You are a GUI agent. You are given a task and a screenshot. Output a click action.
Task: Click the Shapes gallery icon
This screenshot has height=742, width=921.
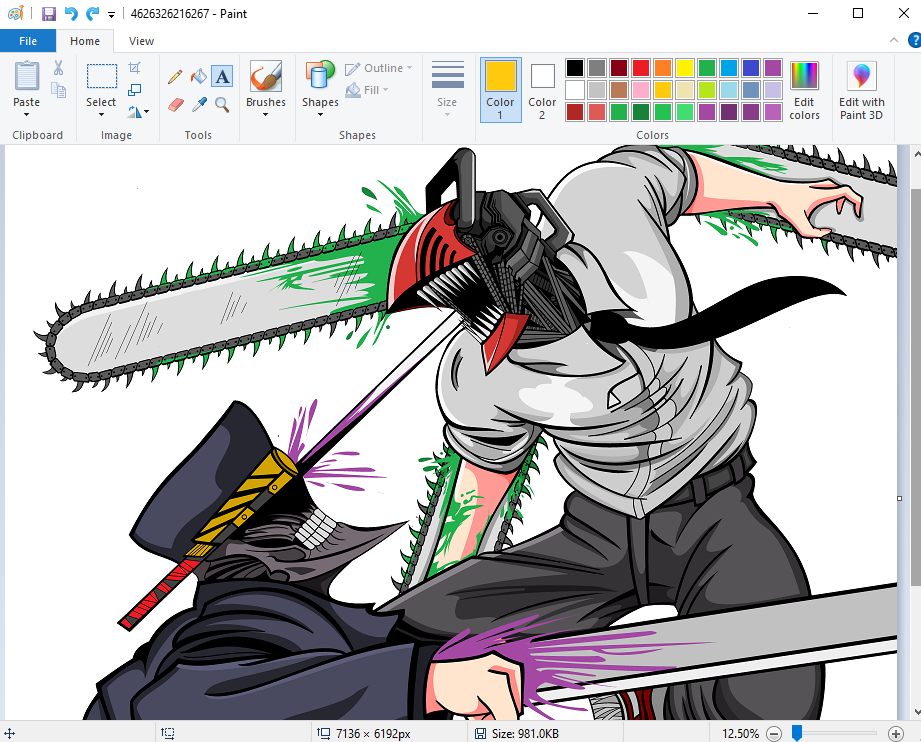click(320, 76)
